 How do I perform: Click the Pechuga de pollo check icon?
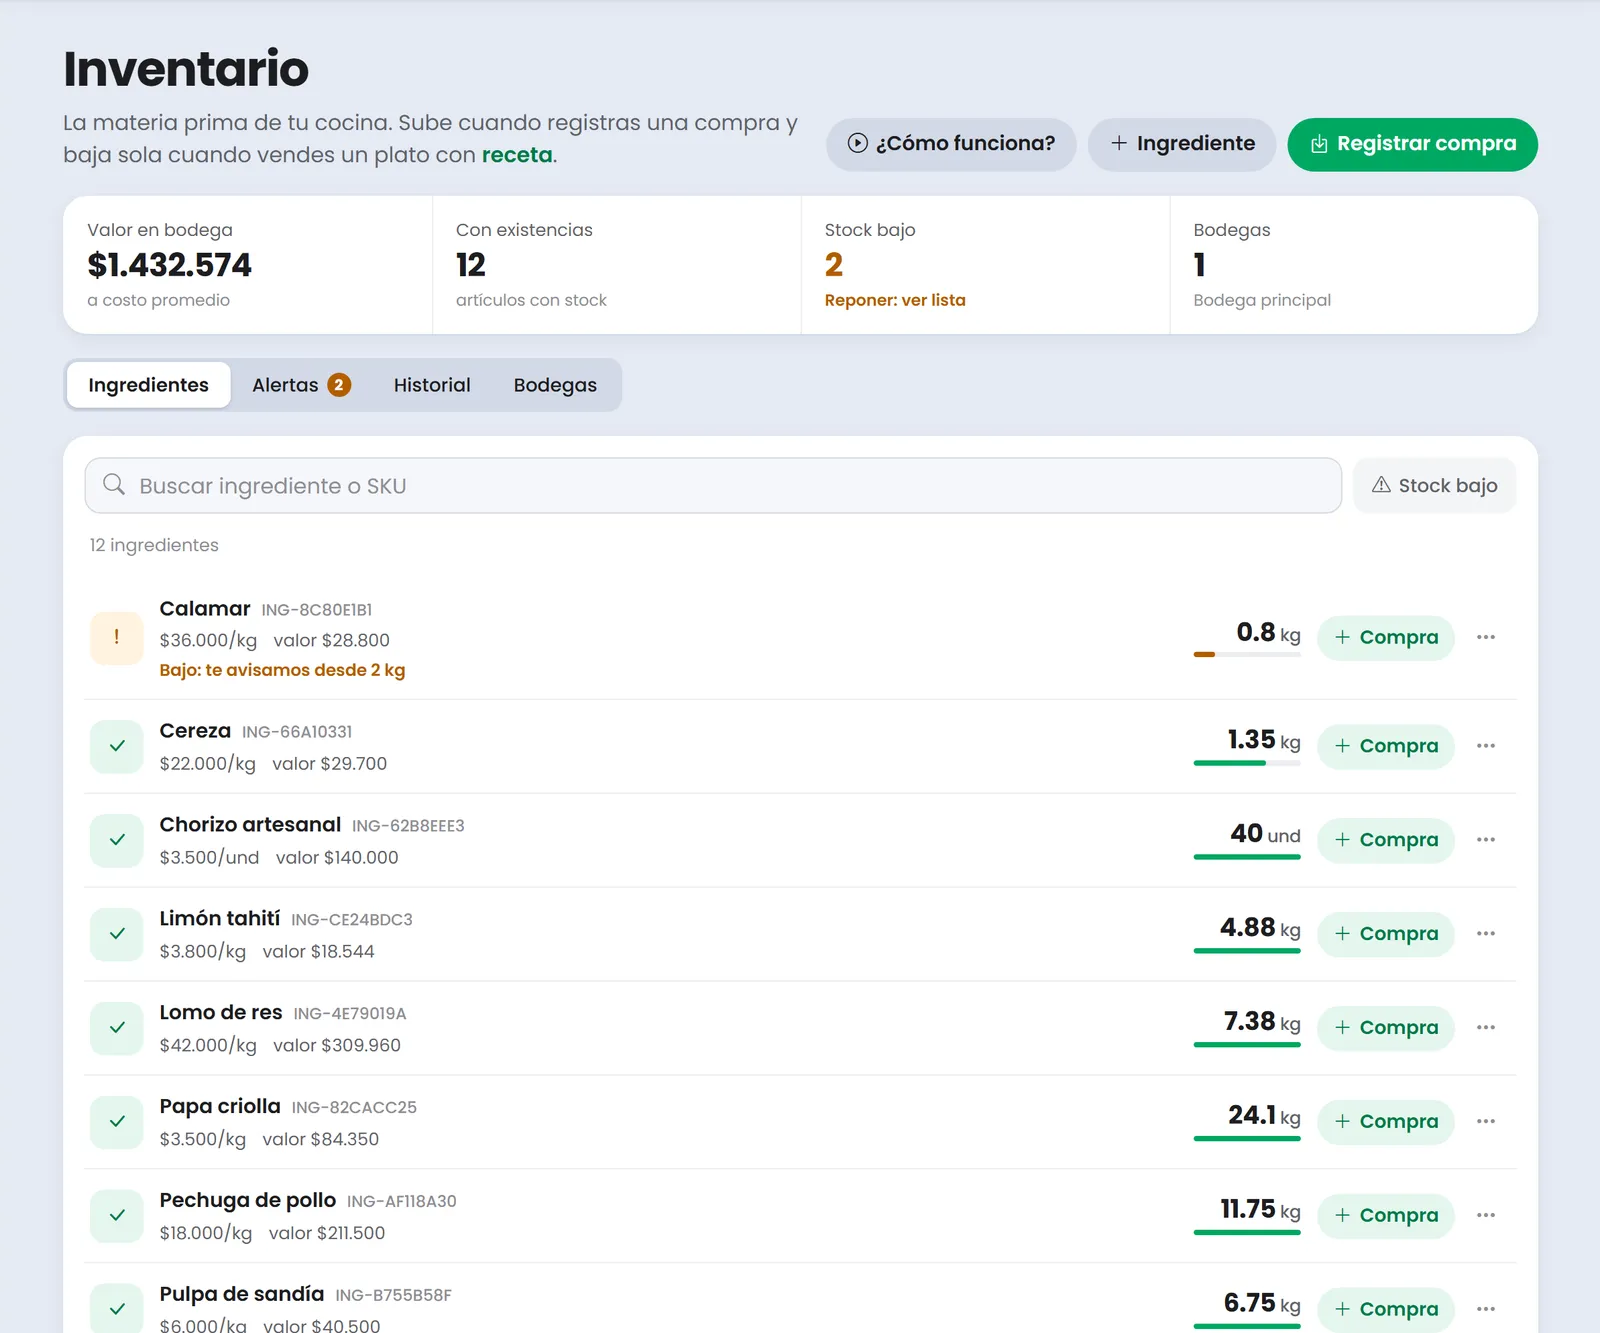(117, 1216)
